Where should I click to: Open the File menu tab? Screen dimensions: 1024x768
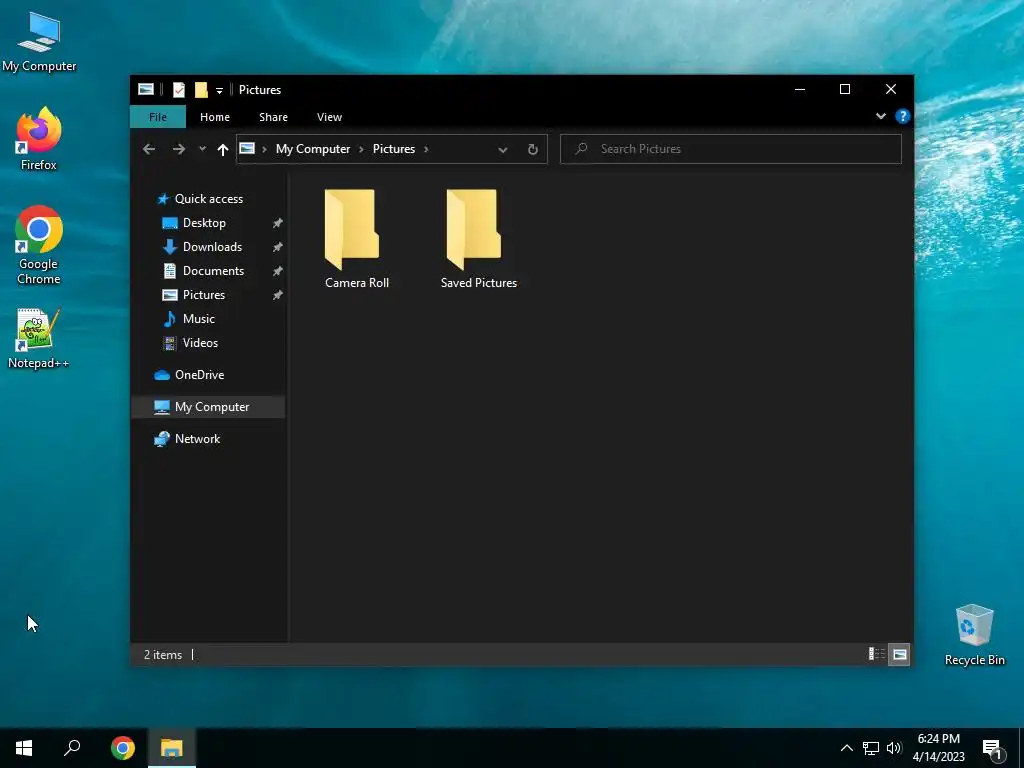click(x=158, y=117)
